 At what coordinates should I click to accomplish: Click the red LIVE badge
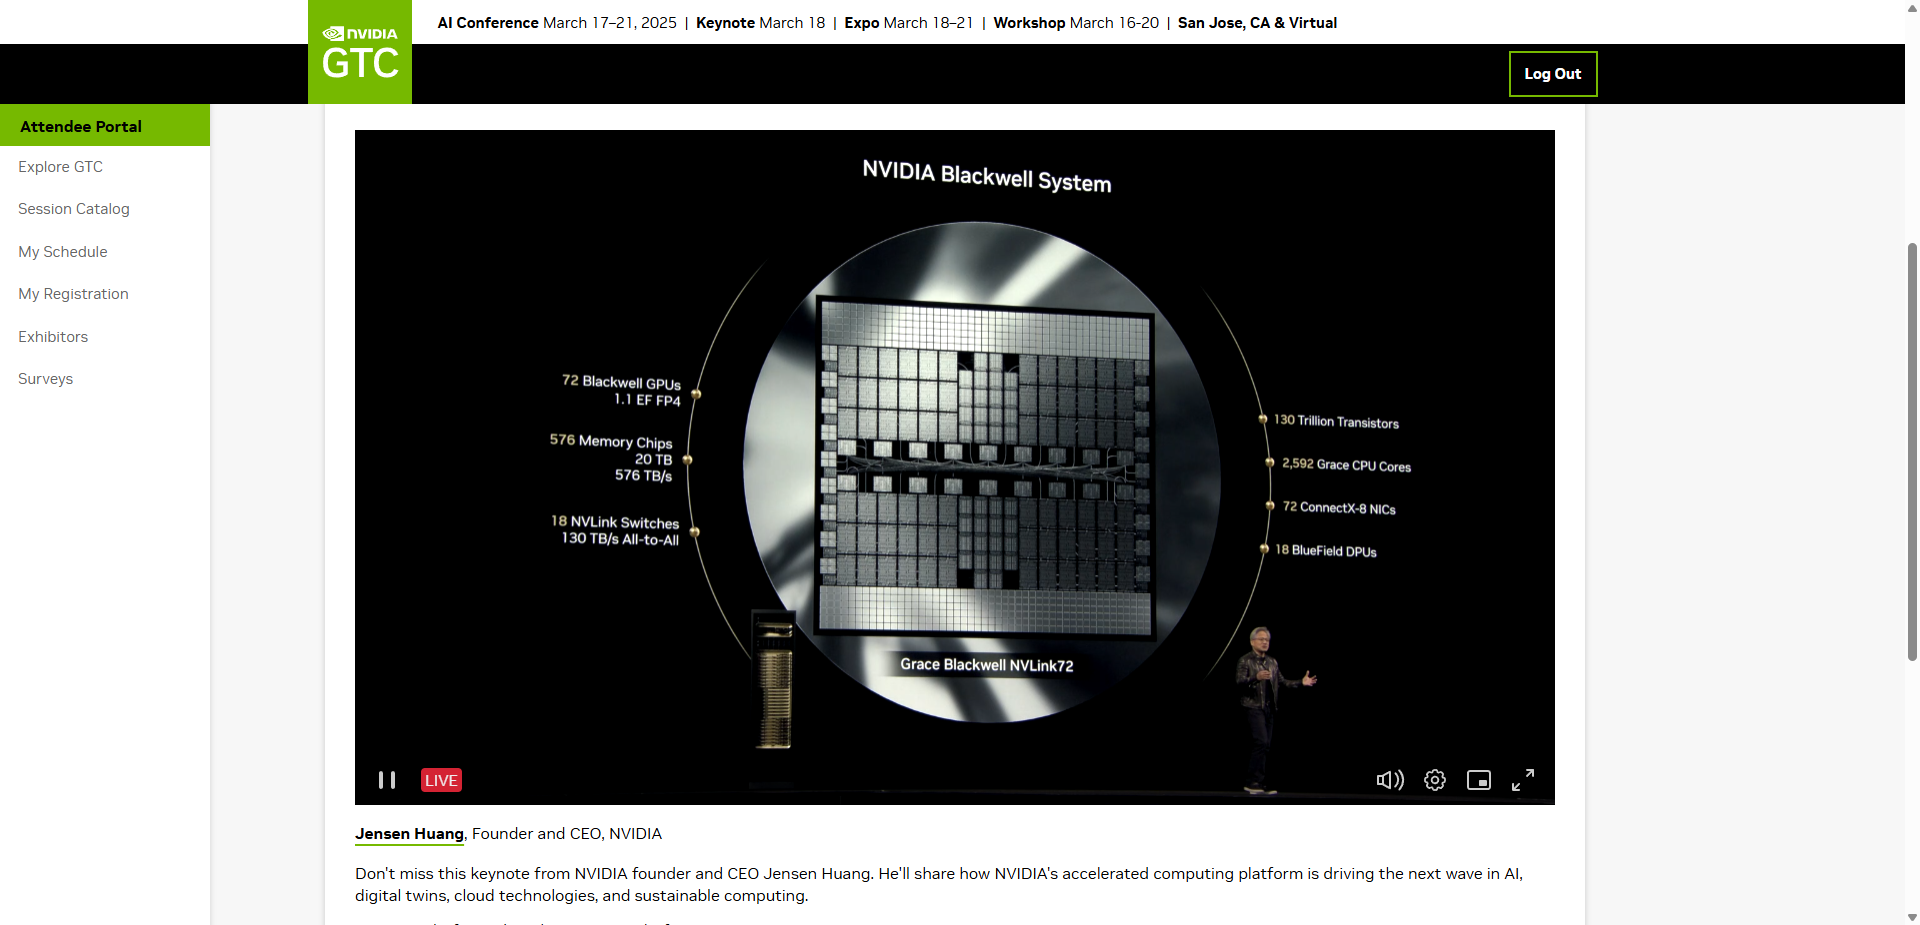coord(441,780)
